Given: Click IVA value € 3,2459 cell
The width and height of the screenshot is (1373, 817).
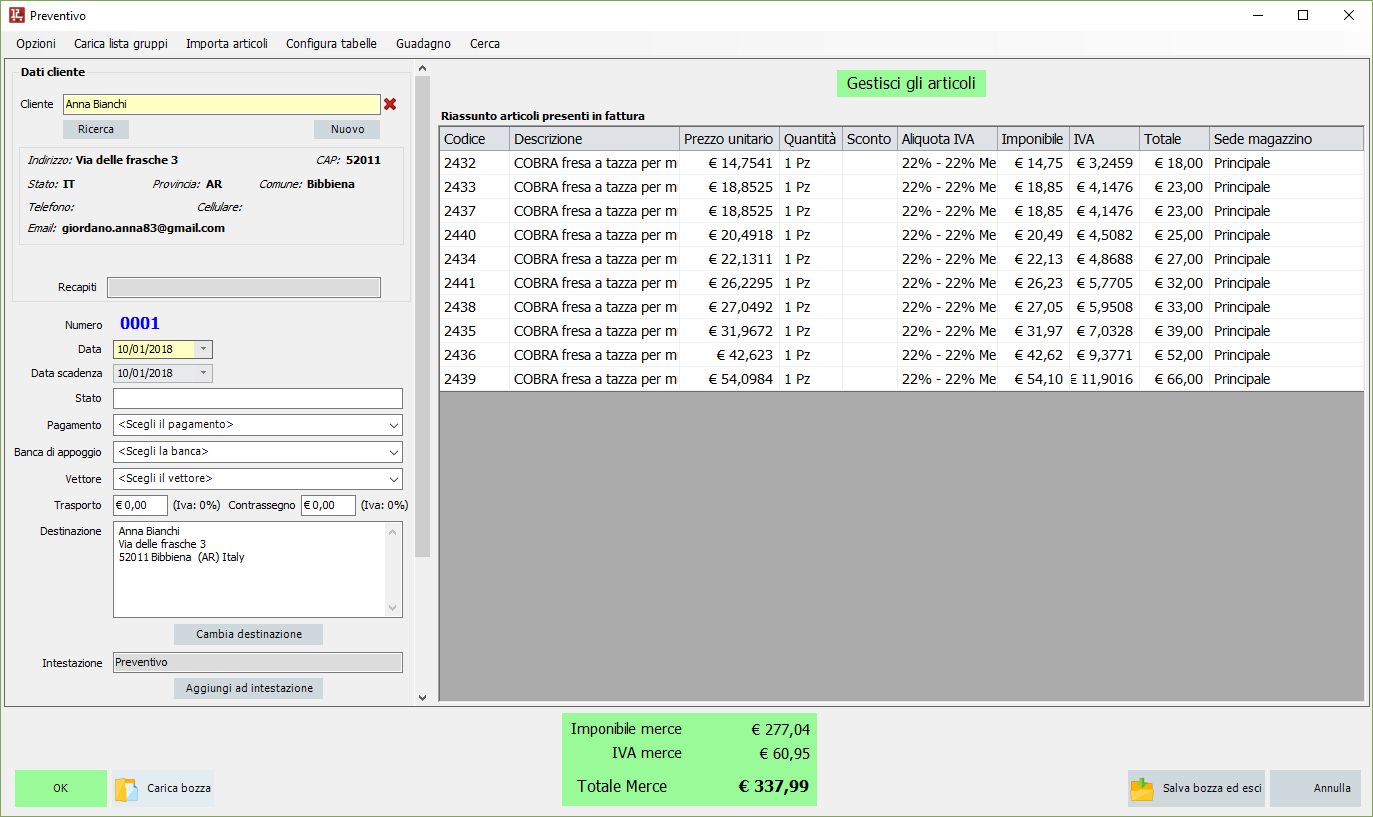Looking at the screenshot, I should pos(1104,163).
